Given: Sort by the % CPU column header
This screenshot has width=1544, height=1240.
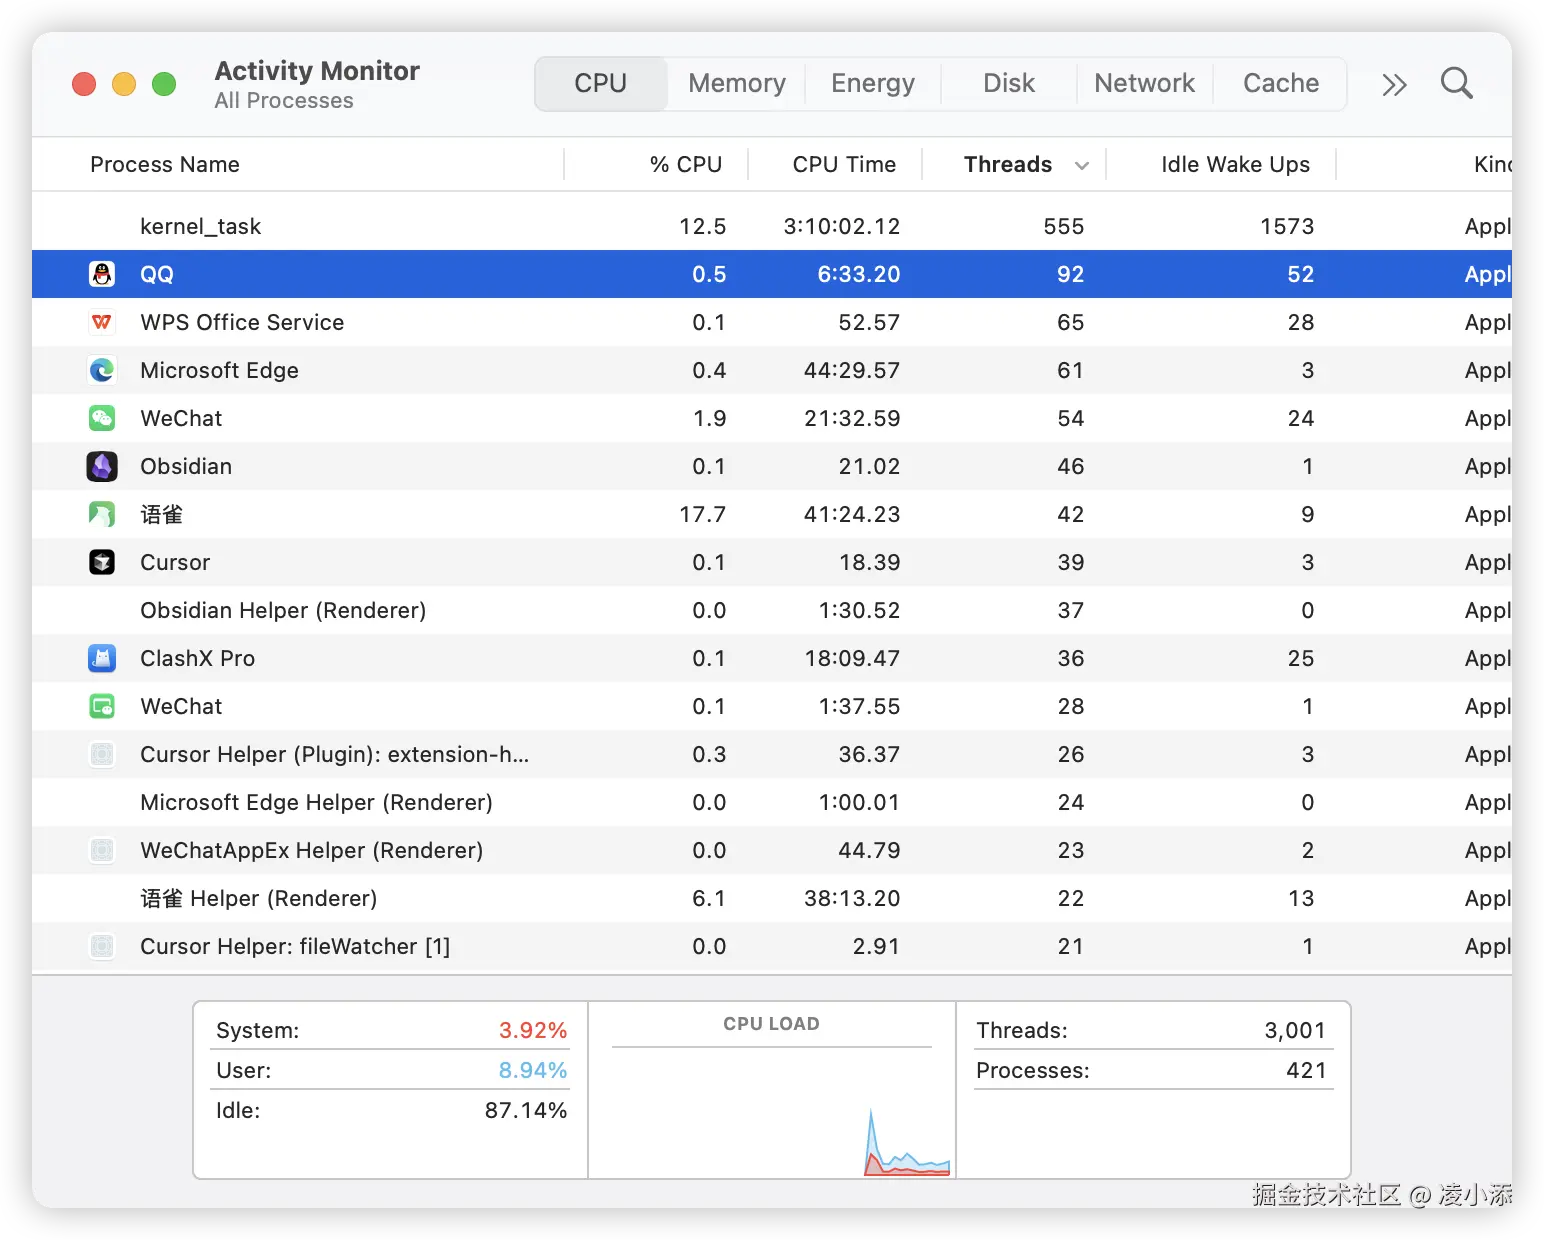Looking at the screenshot, I should coord(686,165).
